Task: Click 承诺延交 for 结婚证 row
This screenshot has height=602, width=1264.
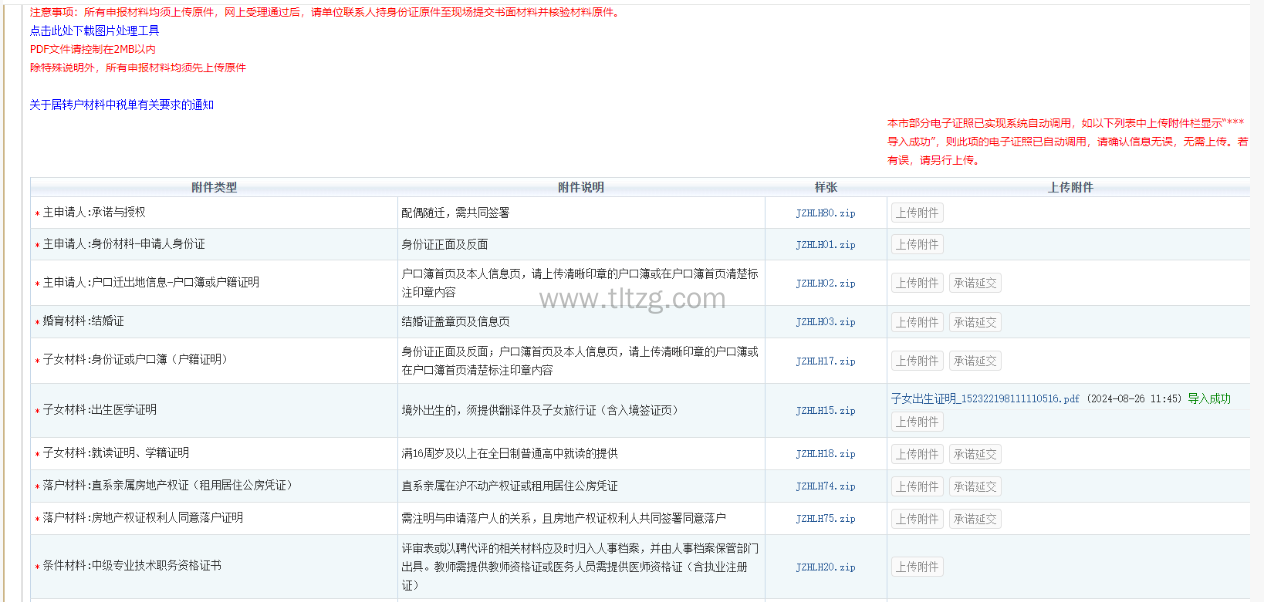Action: pyautogui.click(x=974, y=322)
